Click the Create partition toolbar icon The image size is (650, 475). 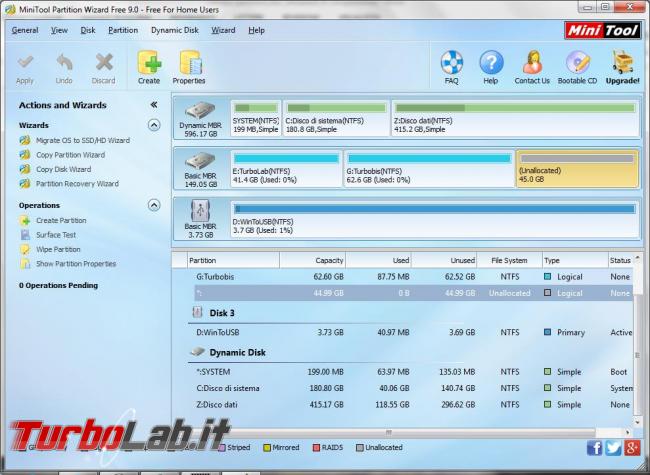[x=149, y=63]
